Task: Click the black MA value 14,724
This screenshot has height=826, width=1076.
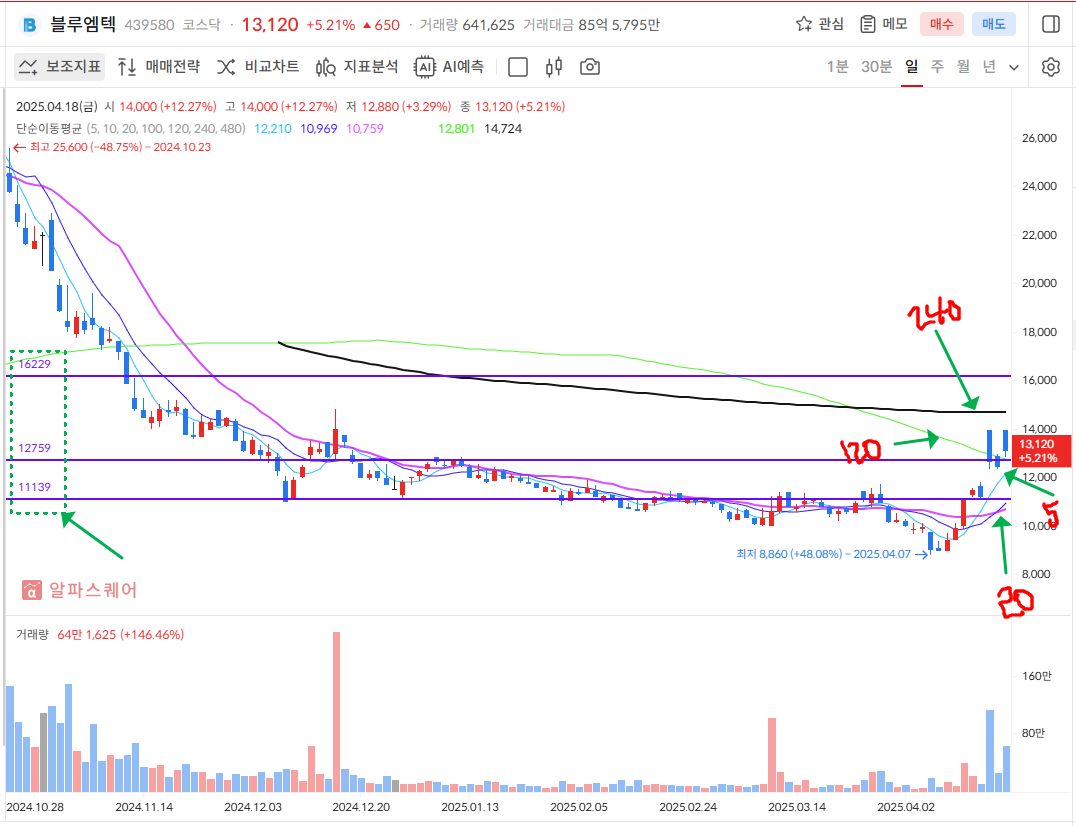Action: point(503,128)
